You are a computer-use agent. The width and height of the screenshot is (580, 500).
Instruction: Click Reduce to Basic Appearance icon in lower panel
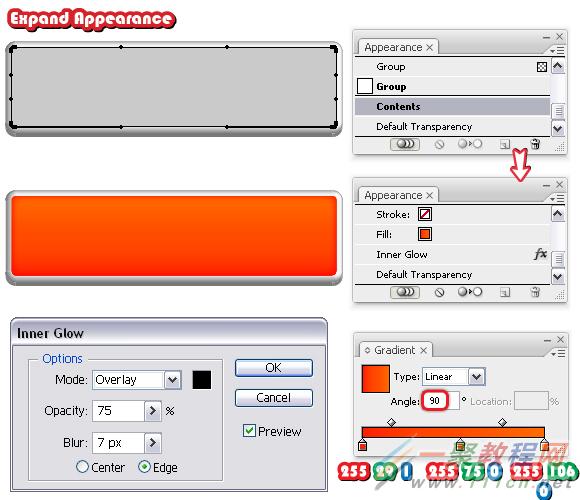coord(470,292)
